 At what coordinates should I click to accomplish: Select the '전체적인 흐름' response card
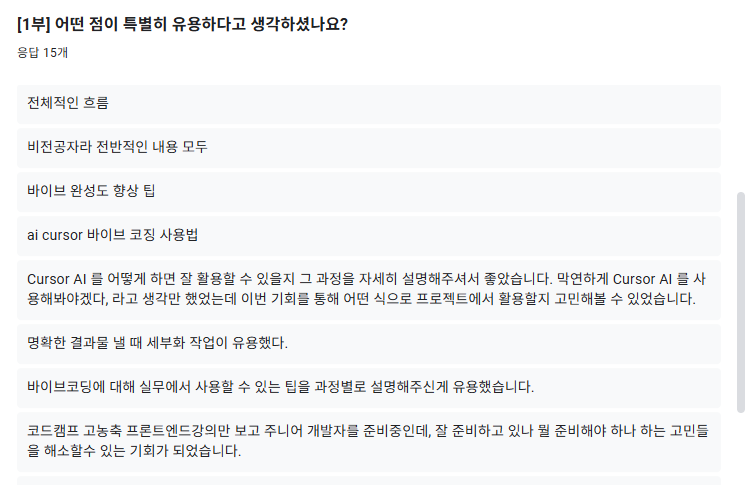pos(369,104)
